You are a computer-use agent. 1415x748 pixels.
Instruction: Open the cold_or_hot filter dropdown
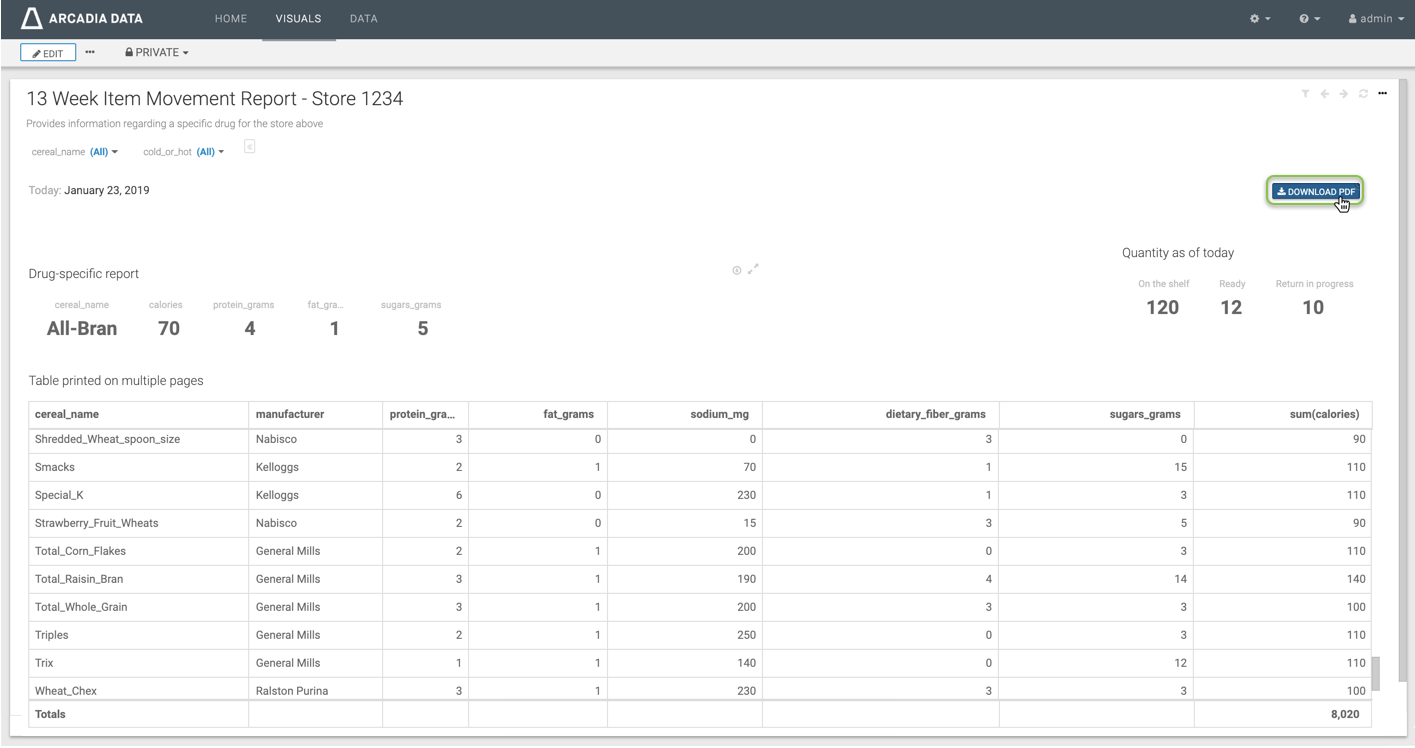click(210, 152)
